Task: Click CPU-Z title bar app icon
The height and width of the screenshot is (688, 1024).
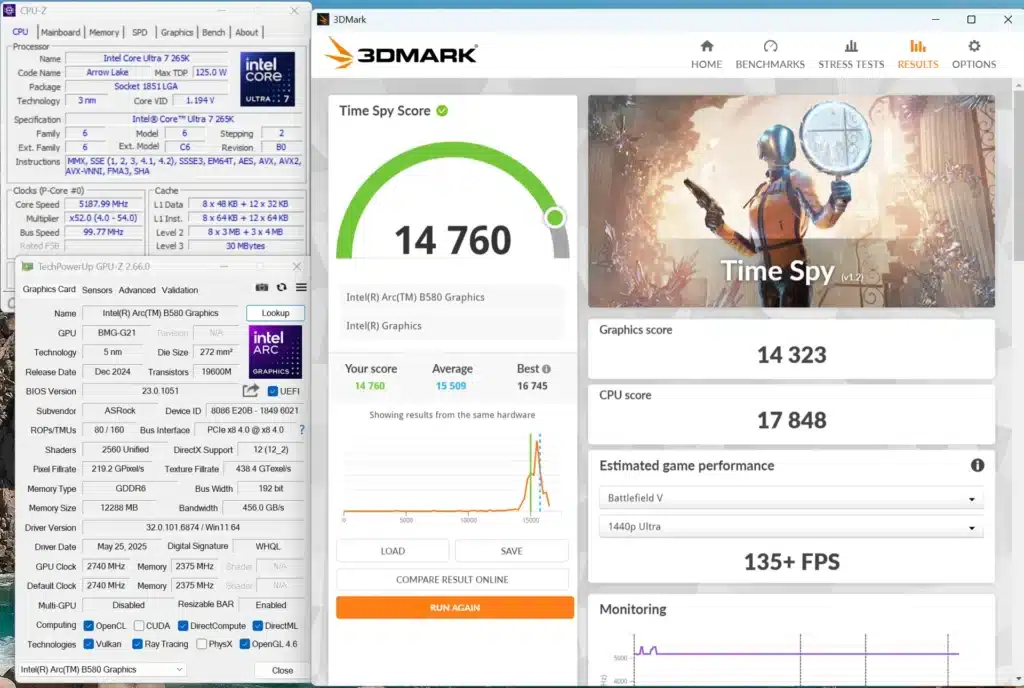Action: coord(9,10)
